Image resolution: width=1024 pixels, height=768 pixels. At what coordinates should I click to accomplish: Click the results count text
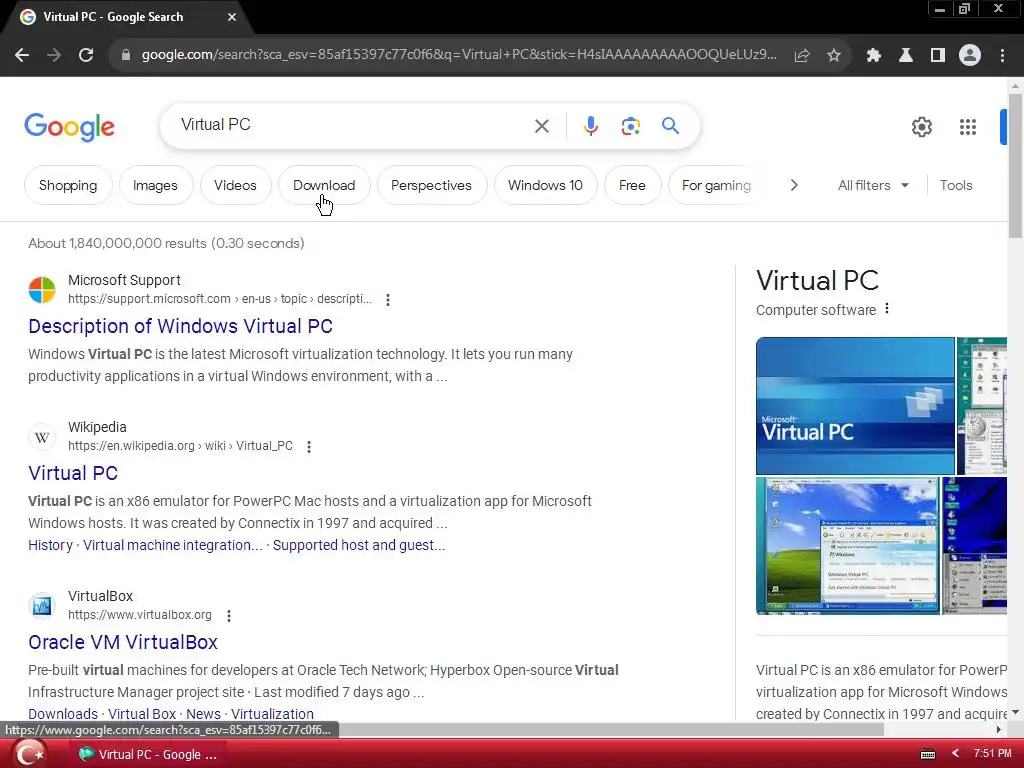click(166, 244)
